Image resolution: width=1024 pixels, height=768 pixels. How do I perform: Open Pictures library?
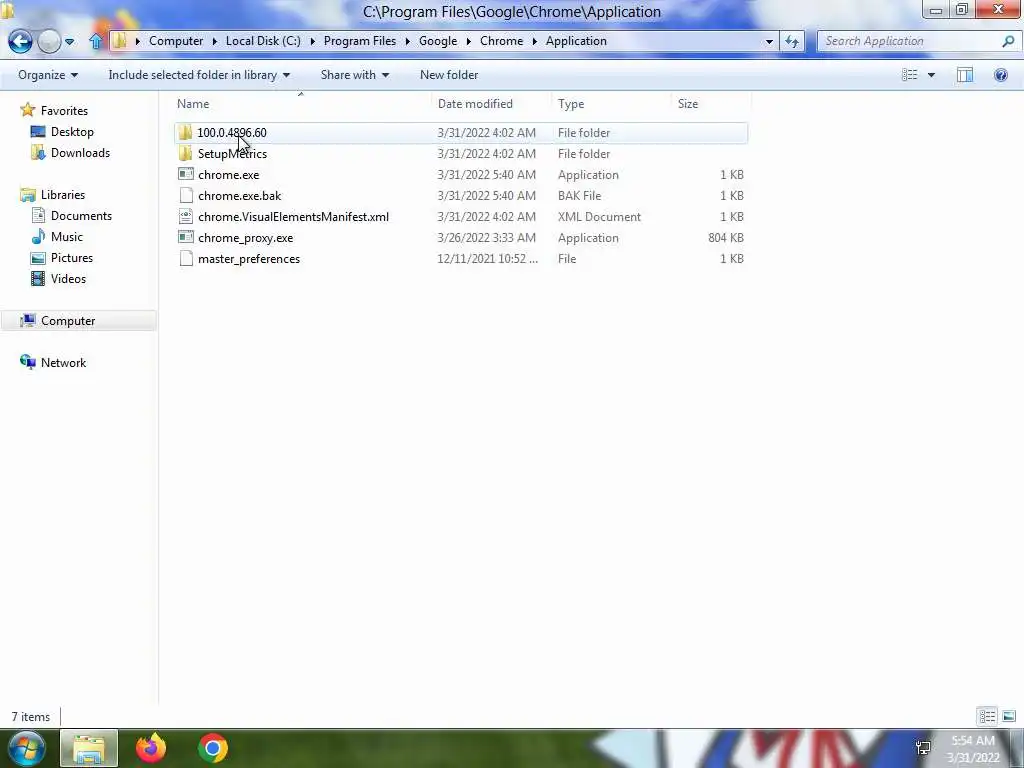(72, 257)
